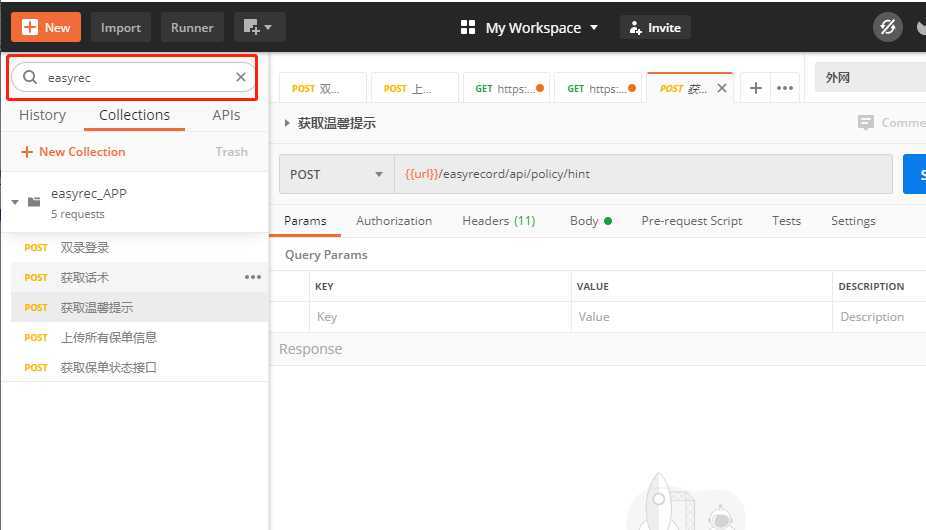The height and width of the screenshot is (530, 926).
Task: Click the workspace grid icon
Action: coord(468,27)
